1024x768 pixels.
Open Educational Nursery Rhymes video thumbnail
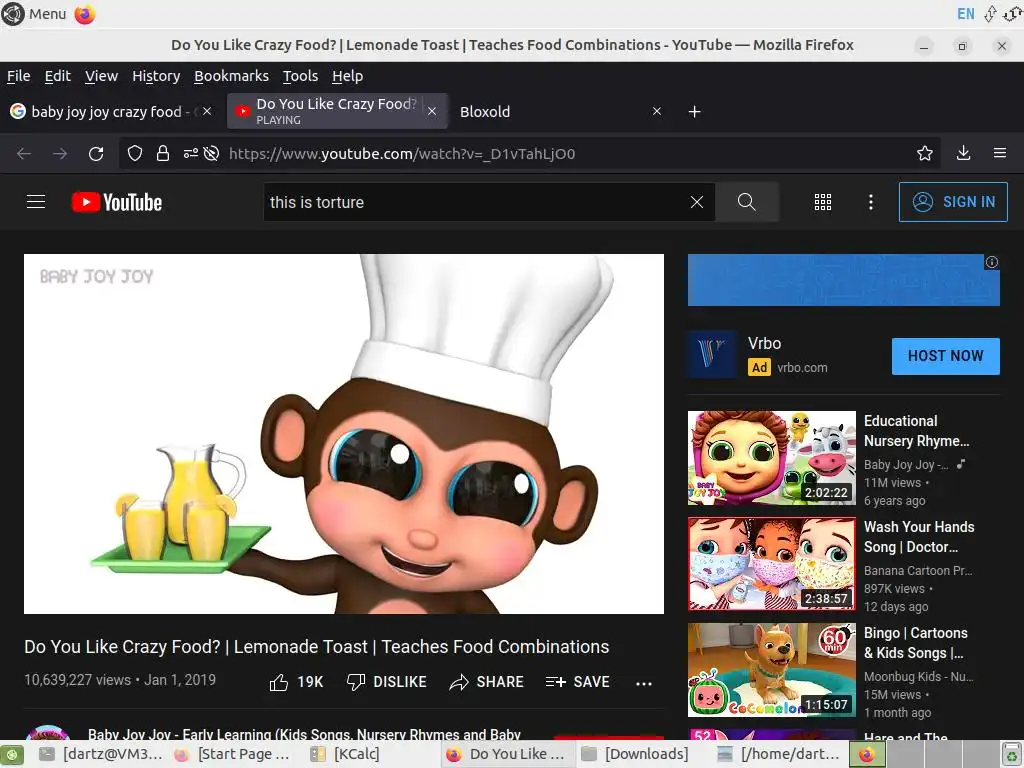[x=771, y=458]
